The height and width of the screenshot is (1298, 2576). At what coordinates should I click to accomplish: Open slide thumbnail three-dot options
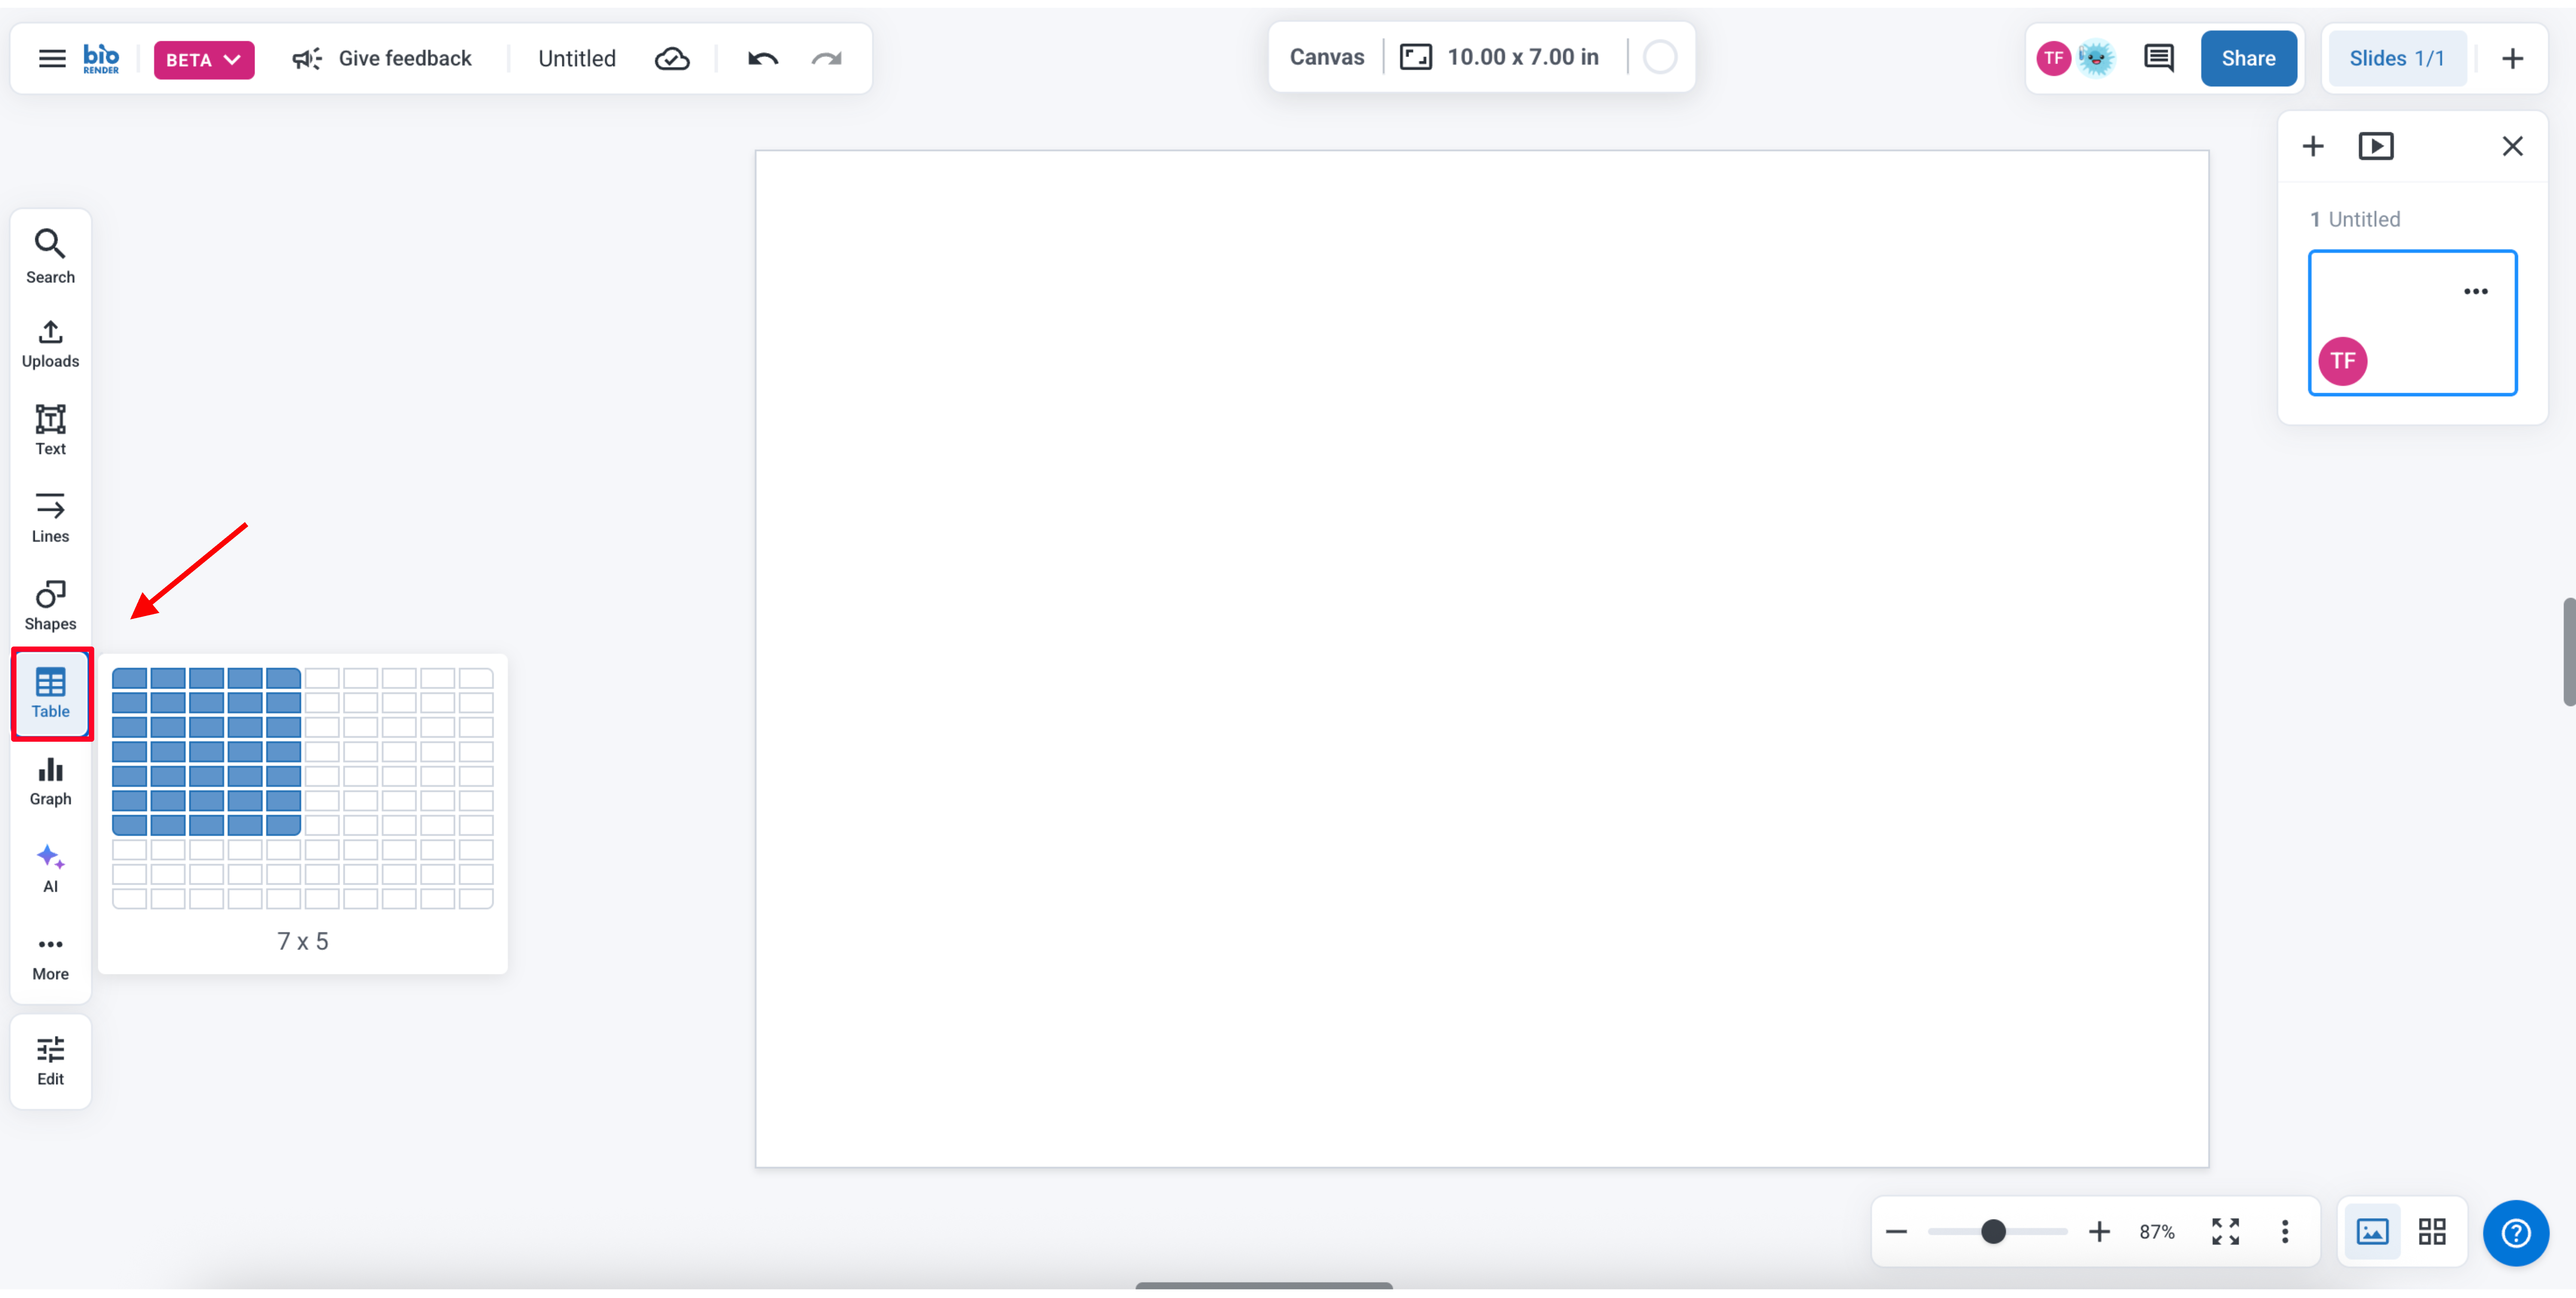2475,291
